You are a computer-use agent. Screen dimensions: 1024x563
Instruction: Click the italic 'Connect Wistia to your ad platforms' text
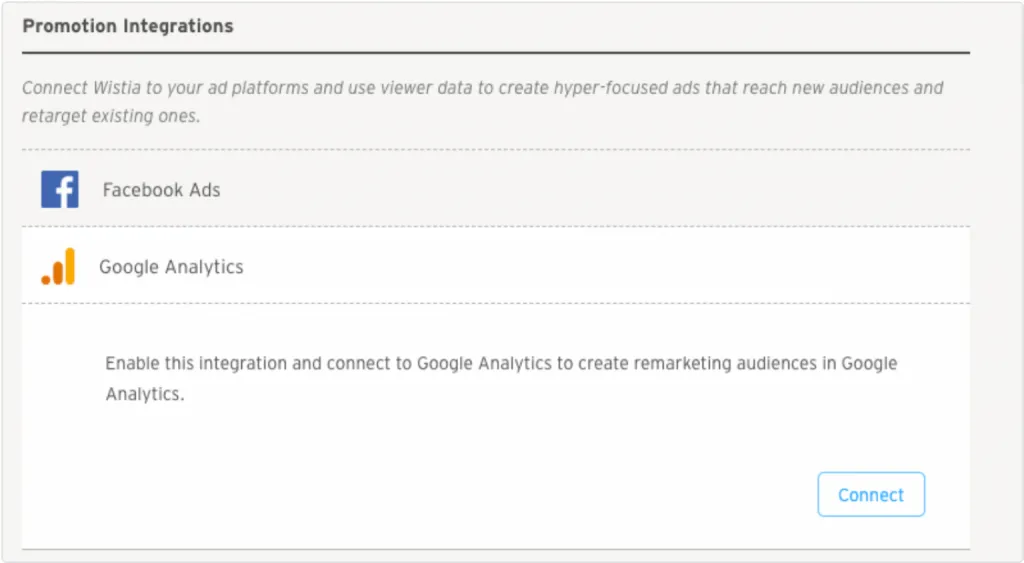[165, 88]
